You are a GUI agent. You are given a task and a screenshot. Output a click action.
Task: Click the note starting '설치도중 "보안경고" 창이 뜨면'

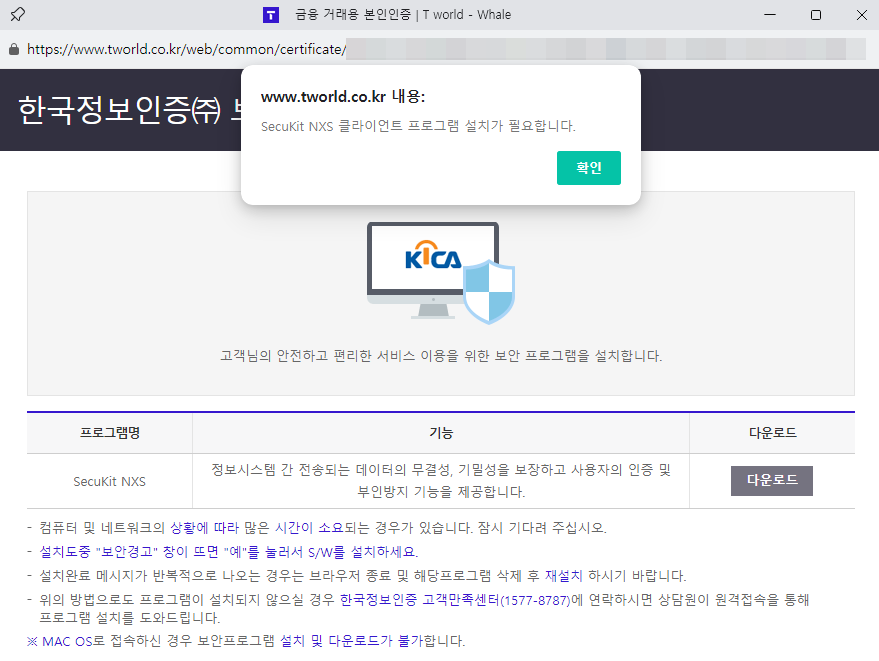229,552
